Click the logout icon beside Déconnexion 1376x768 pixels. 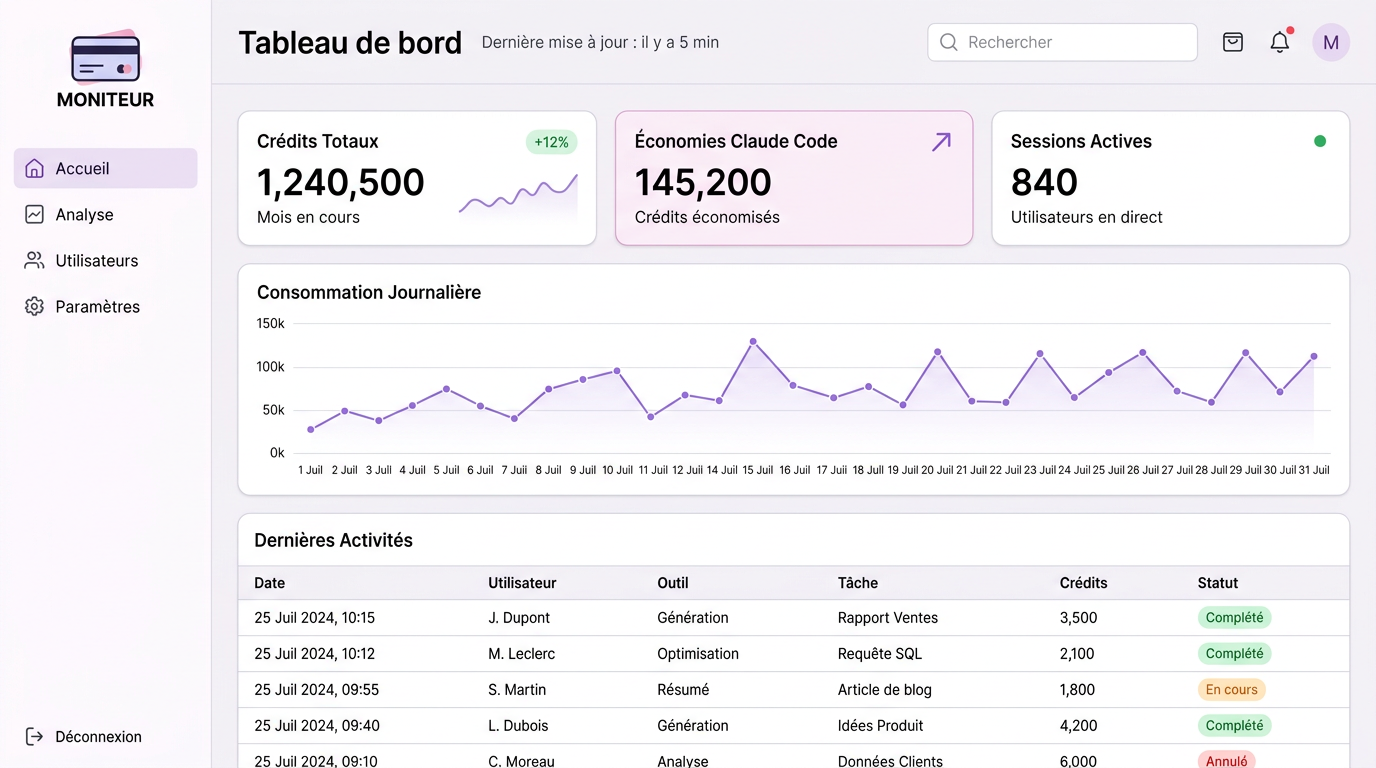click(34, 736)
